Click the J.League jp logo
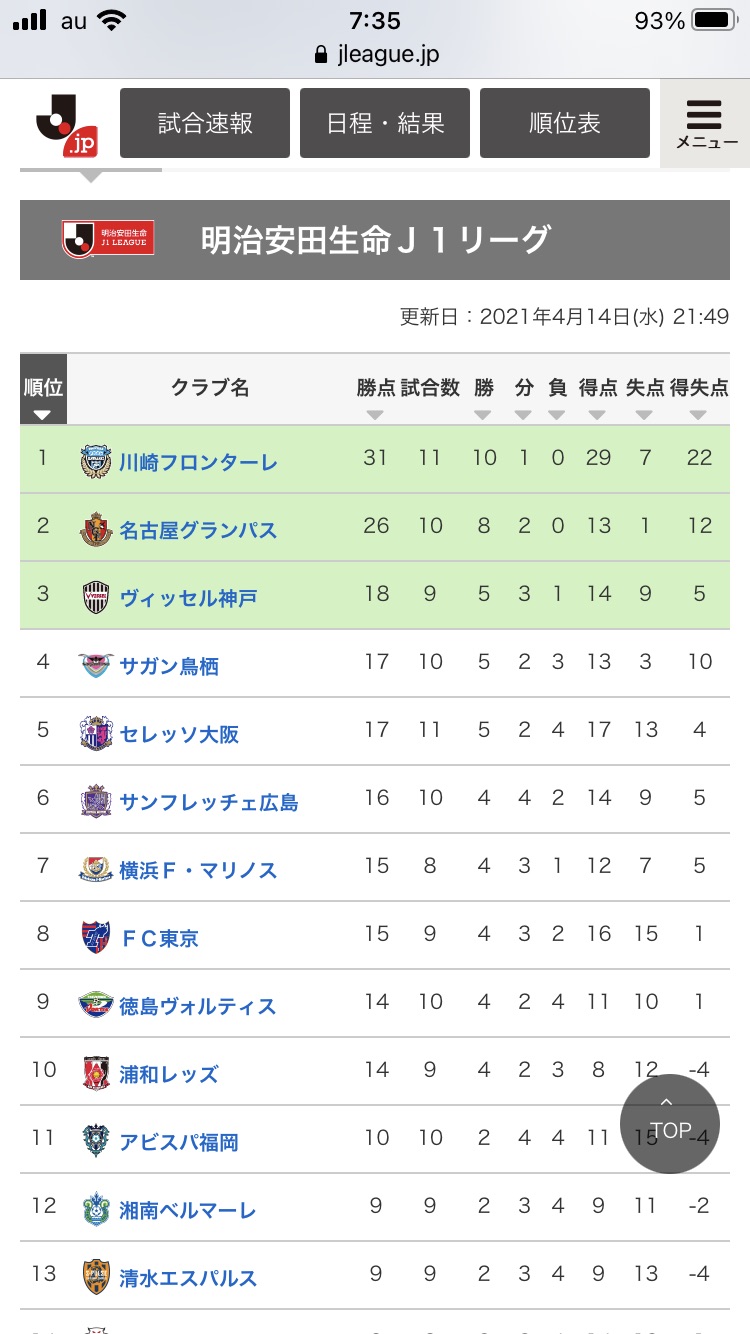Image resolution: width=750 pixels, height=1334 pixels. point(65,124)
